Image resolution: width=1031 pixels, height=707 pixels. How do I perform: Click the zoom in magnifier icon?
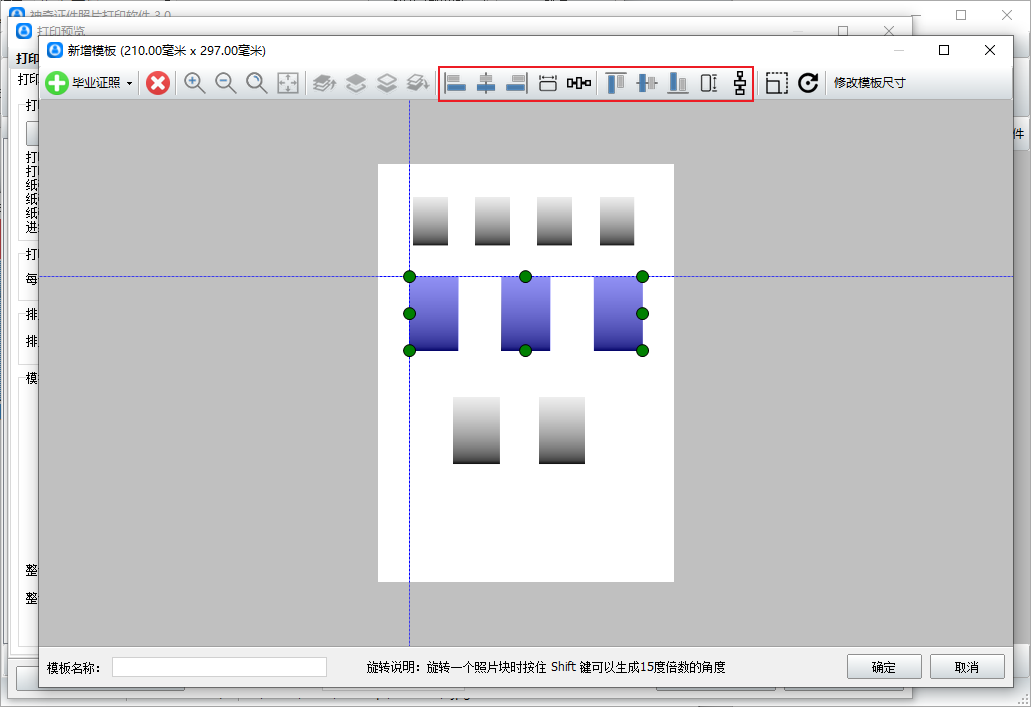click(195, 83)
